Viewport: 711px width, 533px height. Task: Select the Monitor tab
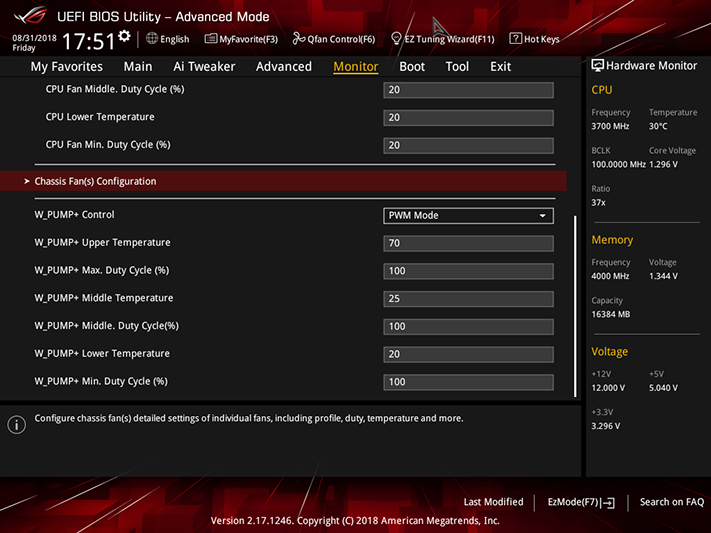356,67
